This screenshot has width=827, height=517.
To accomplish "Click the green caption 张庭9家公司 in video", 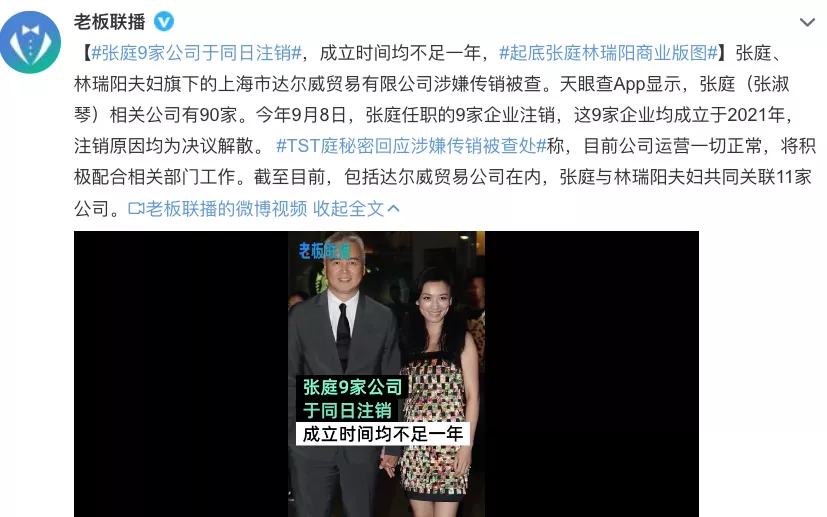I will pos(352,387).
